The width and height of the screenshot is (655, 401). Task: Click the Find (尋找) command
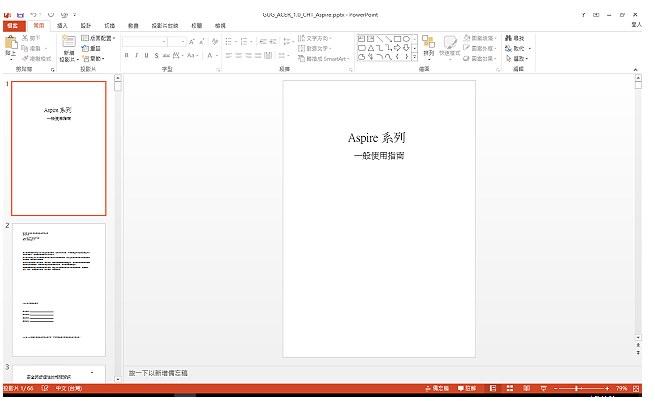(515, 38)
